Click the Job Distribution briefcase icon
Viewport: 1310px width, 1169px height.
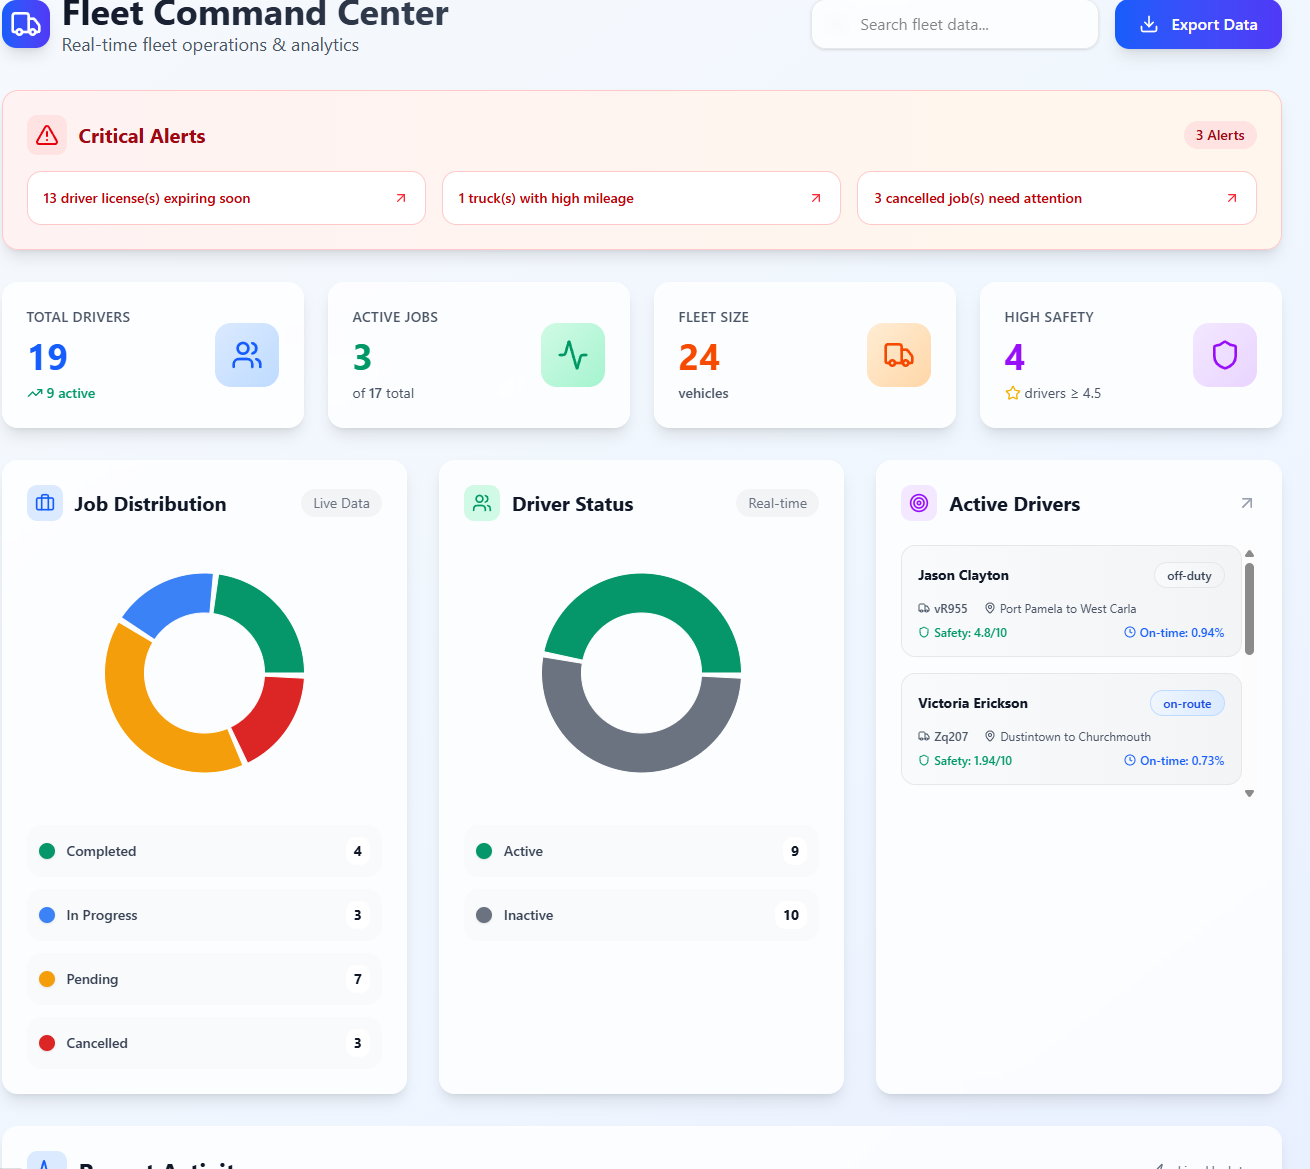[45, 503]
